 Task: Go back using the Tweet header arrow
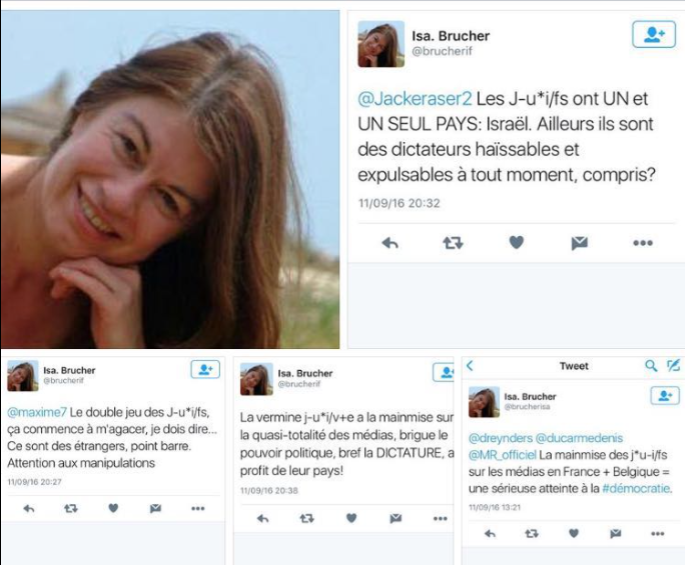pyautogui.click(x=470, y=365)
